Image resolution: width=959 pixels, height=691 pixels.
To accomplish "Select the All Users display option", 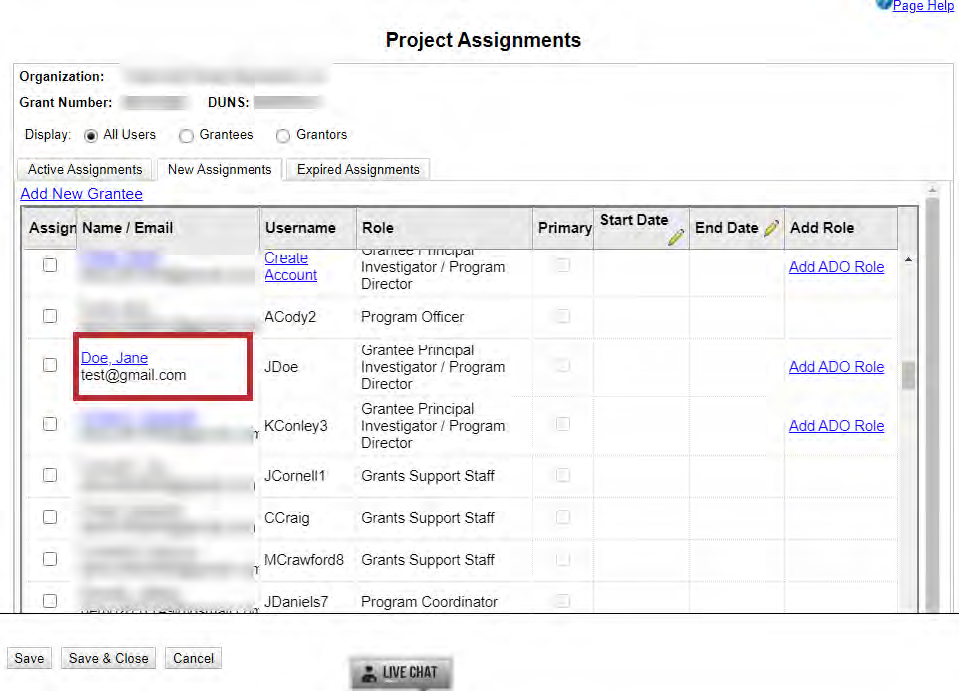I will click(x=91, y=135).
